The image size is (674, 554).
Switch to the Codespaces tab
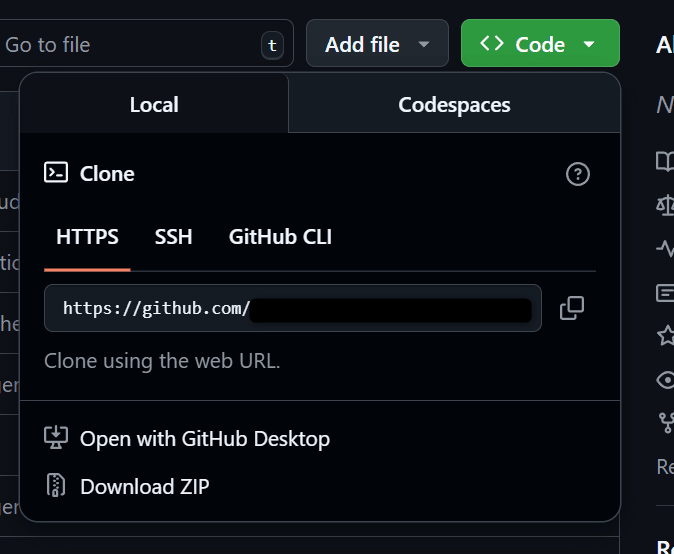click(x=454, y=105)
